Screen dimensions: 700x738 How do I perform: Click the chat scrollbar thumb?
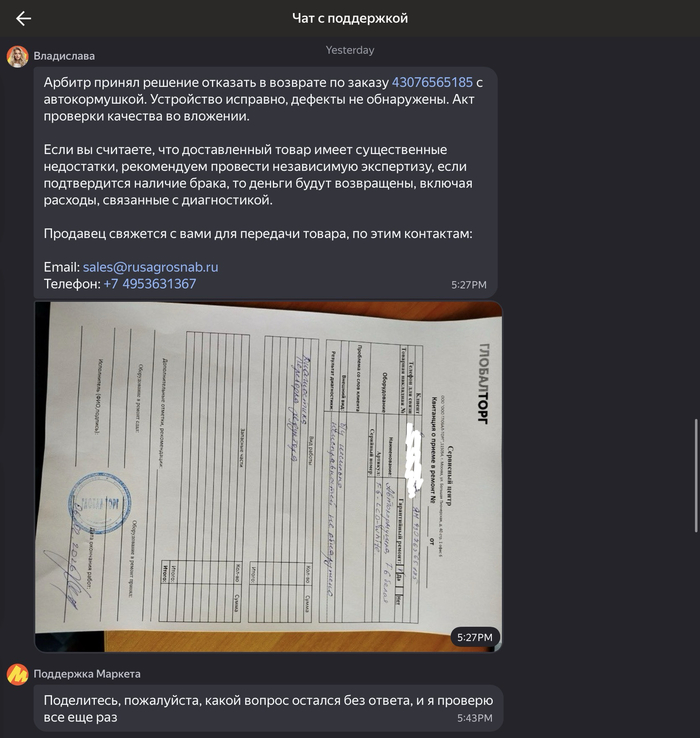[696, 475]
